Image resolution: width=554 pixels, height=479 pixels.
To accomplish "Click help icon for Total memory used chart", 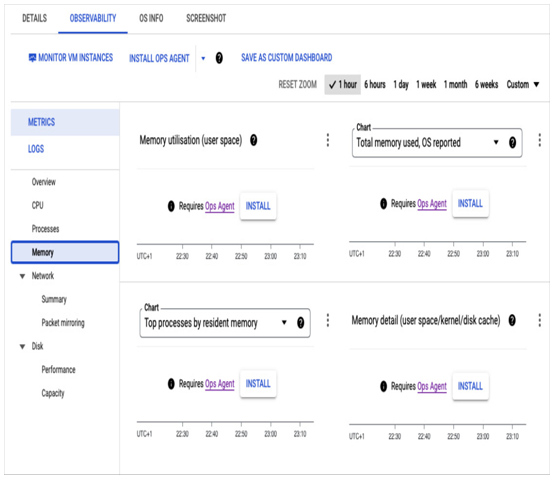I will (512, 142).
